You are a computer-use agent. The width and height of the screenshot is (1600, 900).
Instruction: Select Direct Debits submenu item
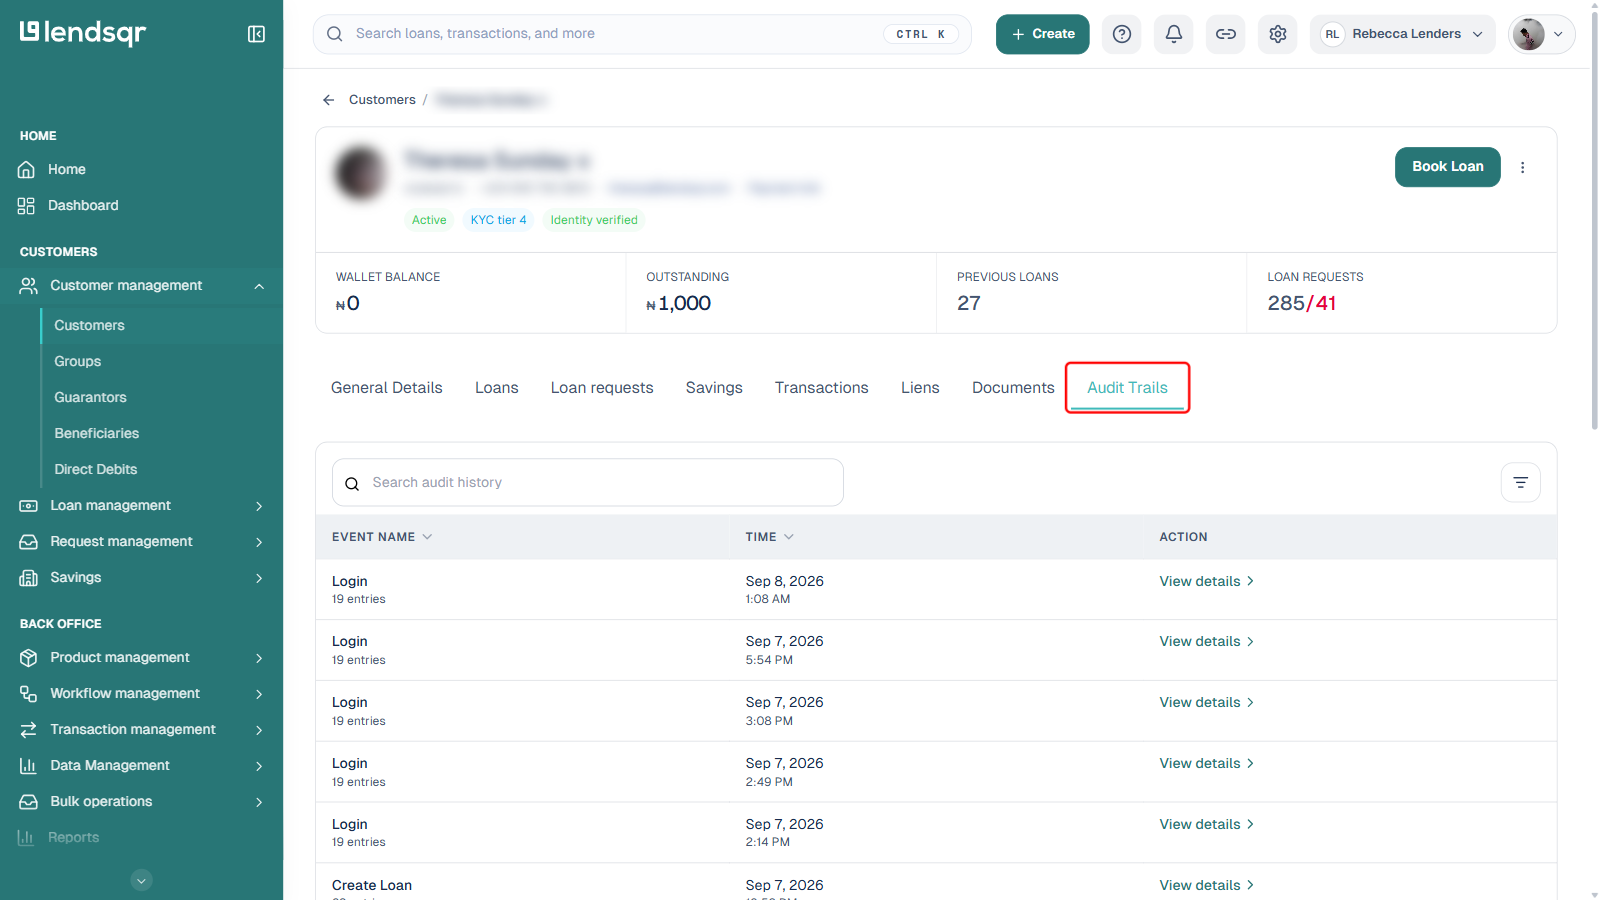[x=95, y=470]
